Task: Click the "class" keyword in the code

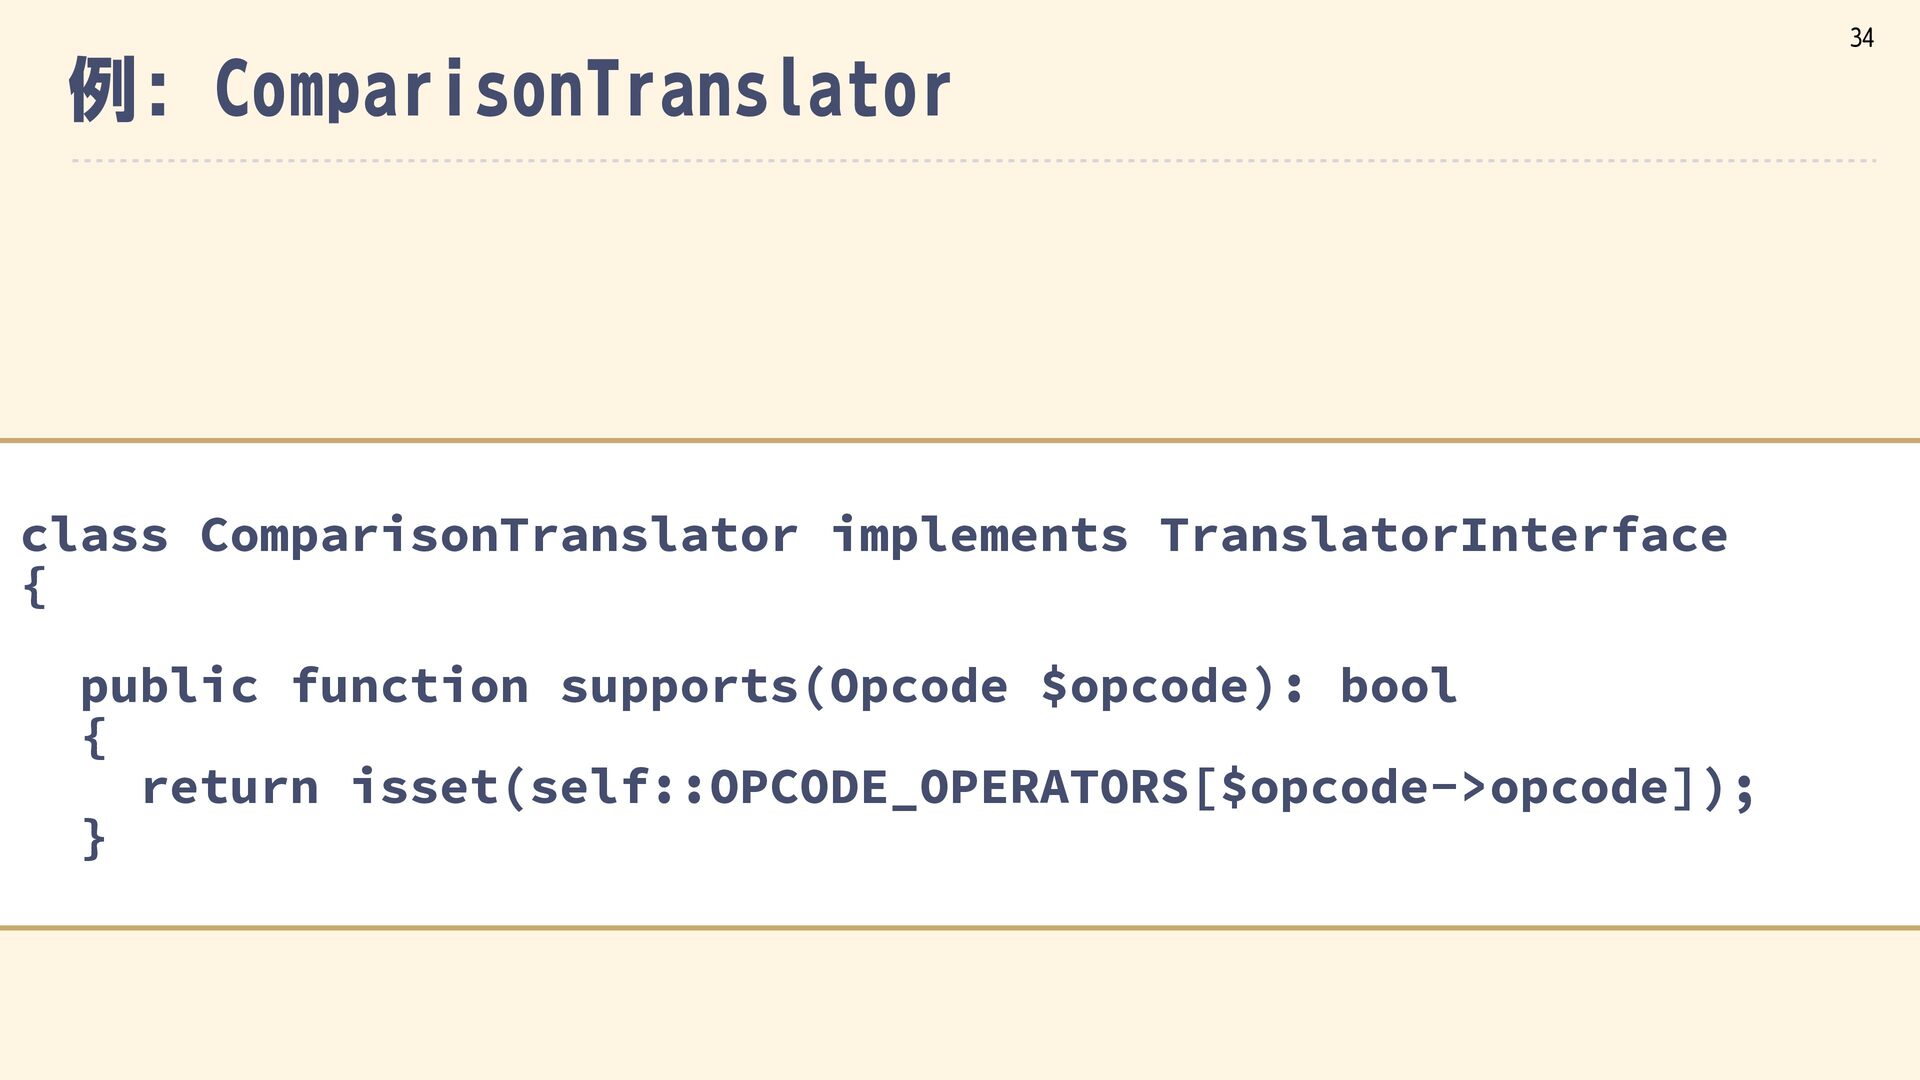Action: click(x=95, y=535)
